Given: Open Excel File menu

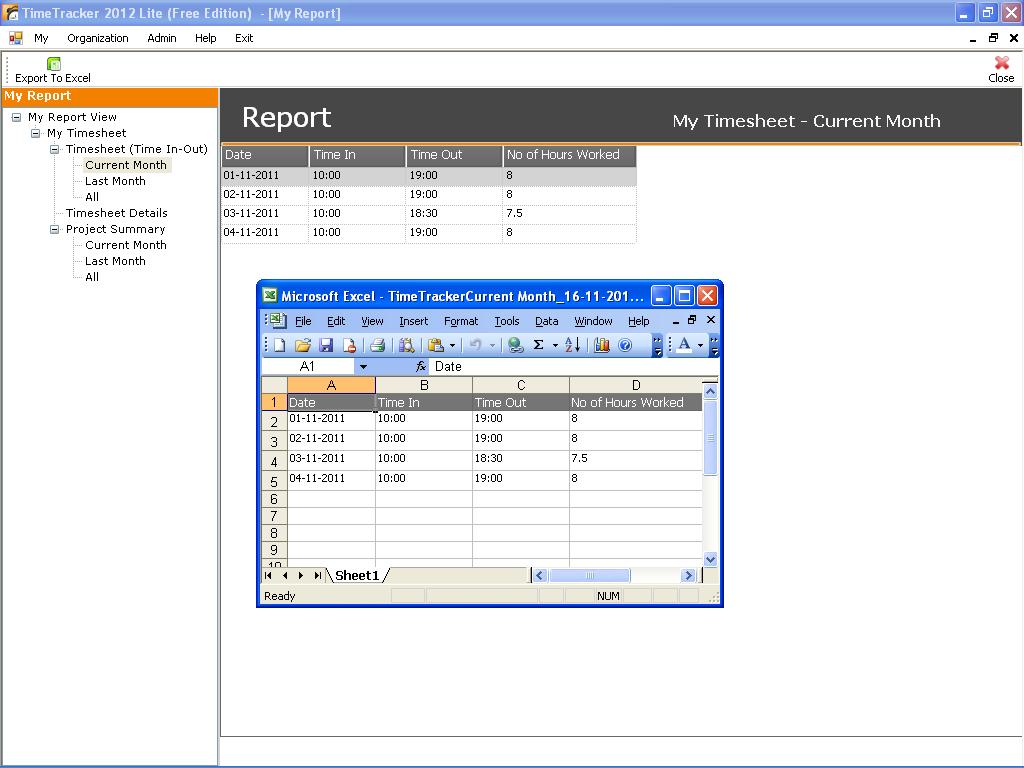Looking at the screenshot, I should (303, 321).
